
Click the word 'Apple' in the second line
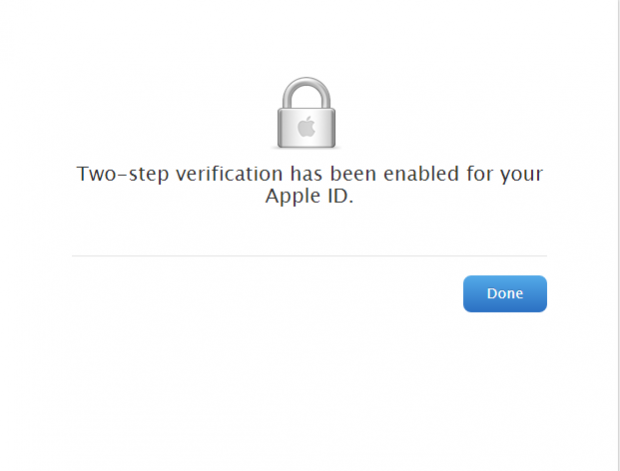(293, 196)
